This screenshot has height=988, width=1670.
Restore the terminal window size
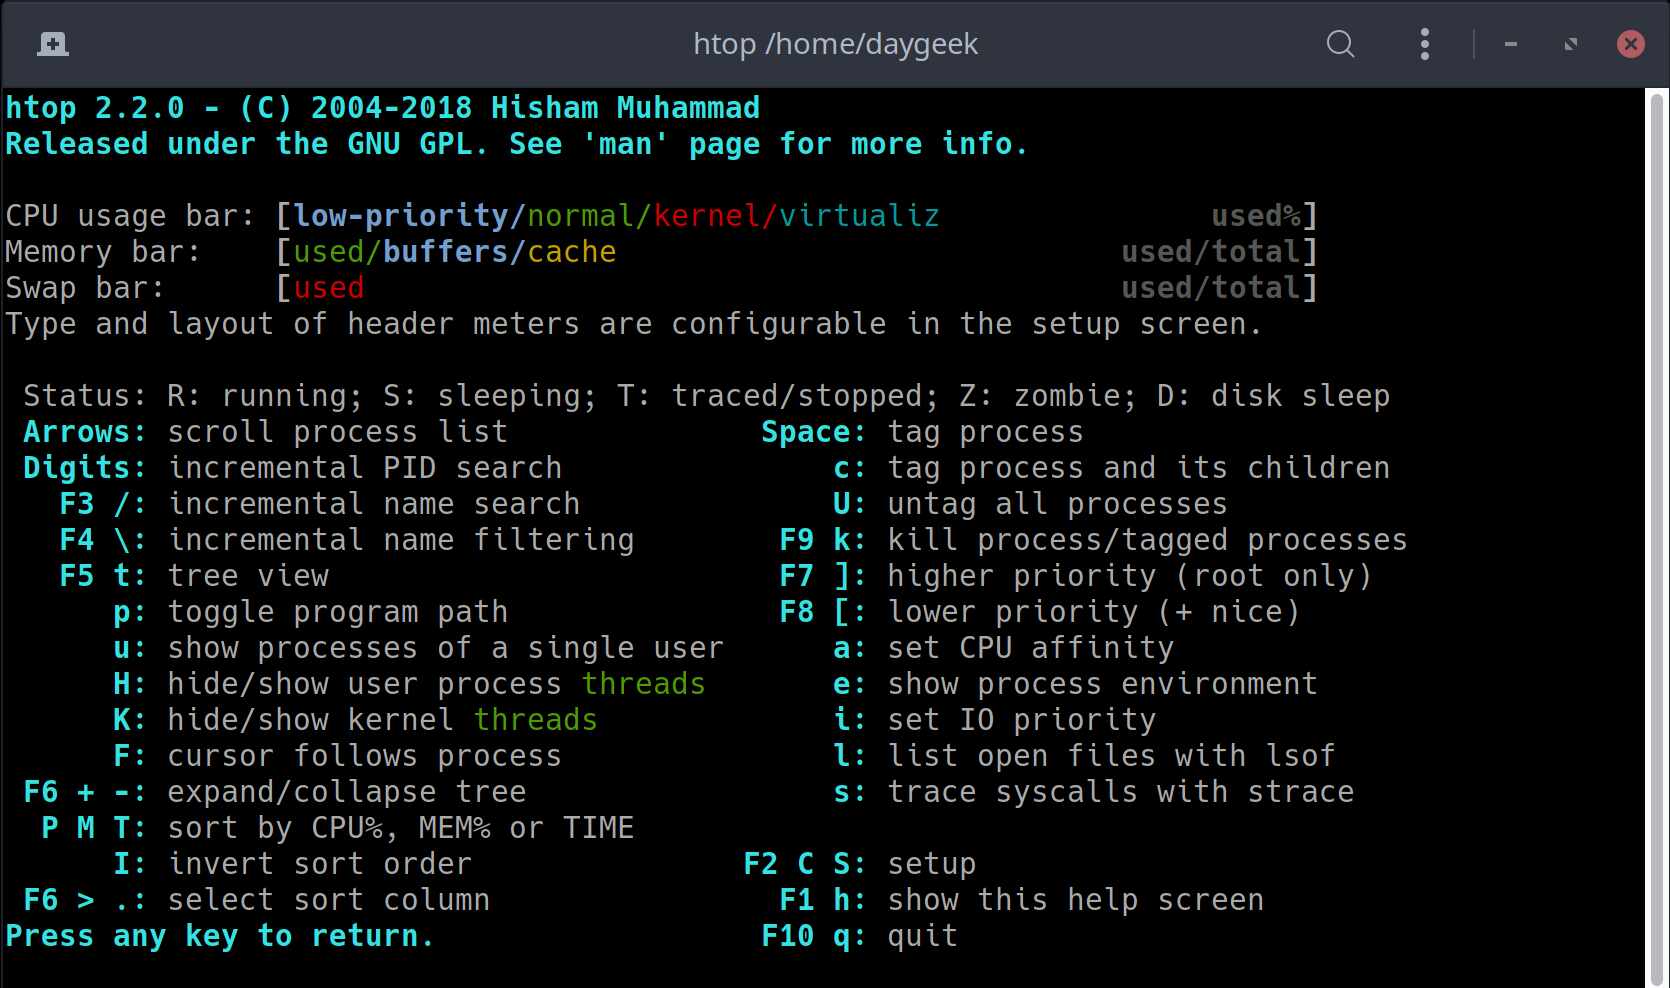(1571, 44)
